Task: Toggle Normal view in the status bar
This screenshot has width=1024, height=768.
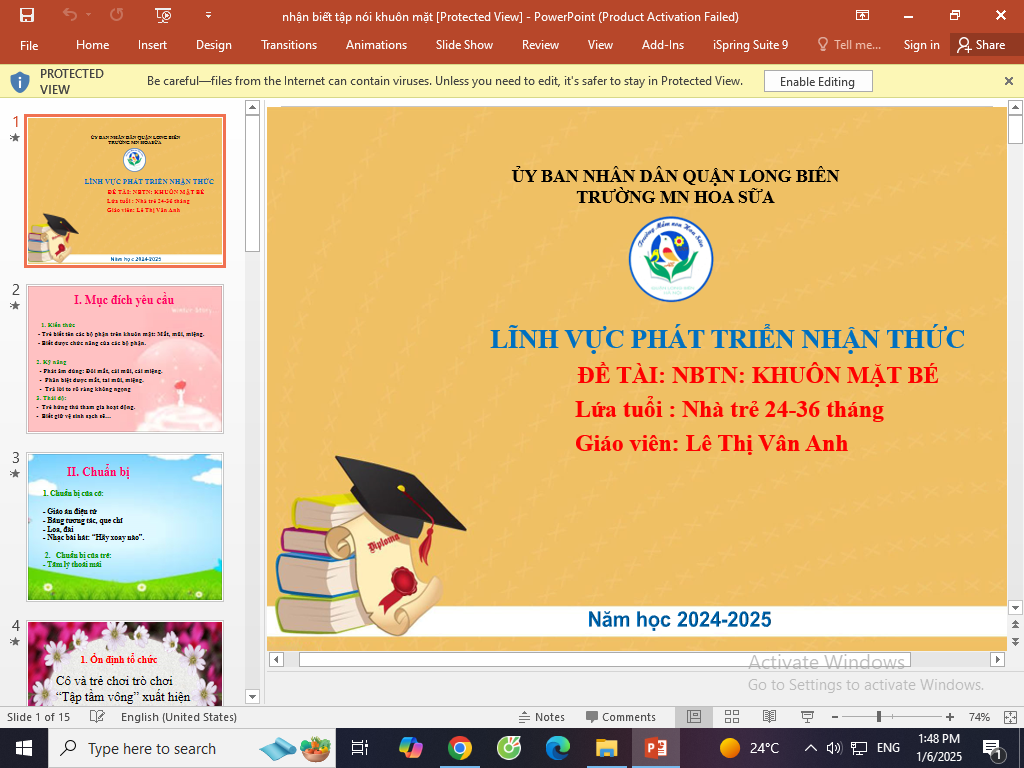Action: tap(694, 717)
